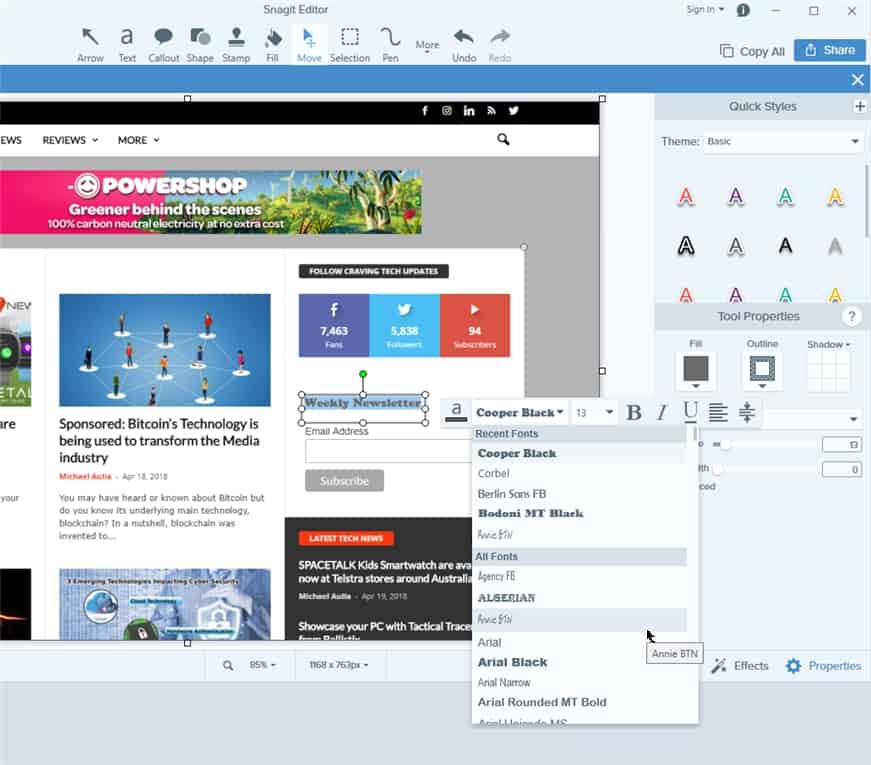Open Tool Properties help
Viewport: 871px width, 765px height.
click(851, 316)
